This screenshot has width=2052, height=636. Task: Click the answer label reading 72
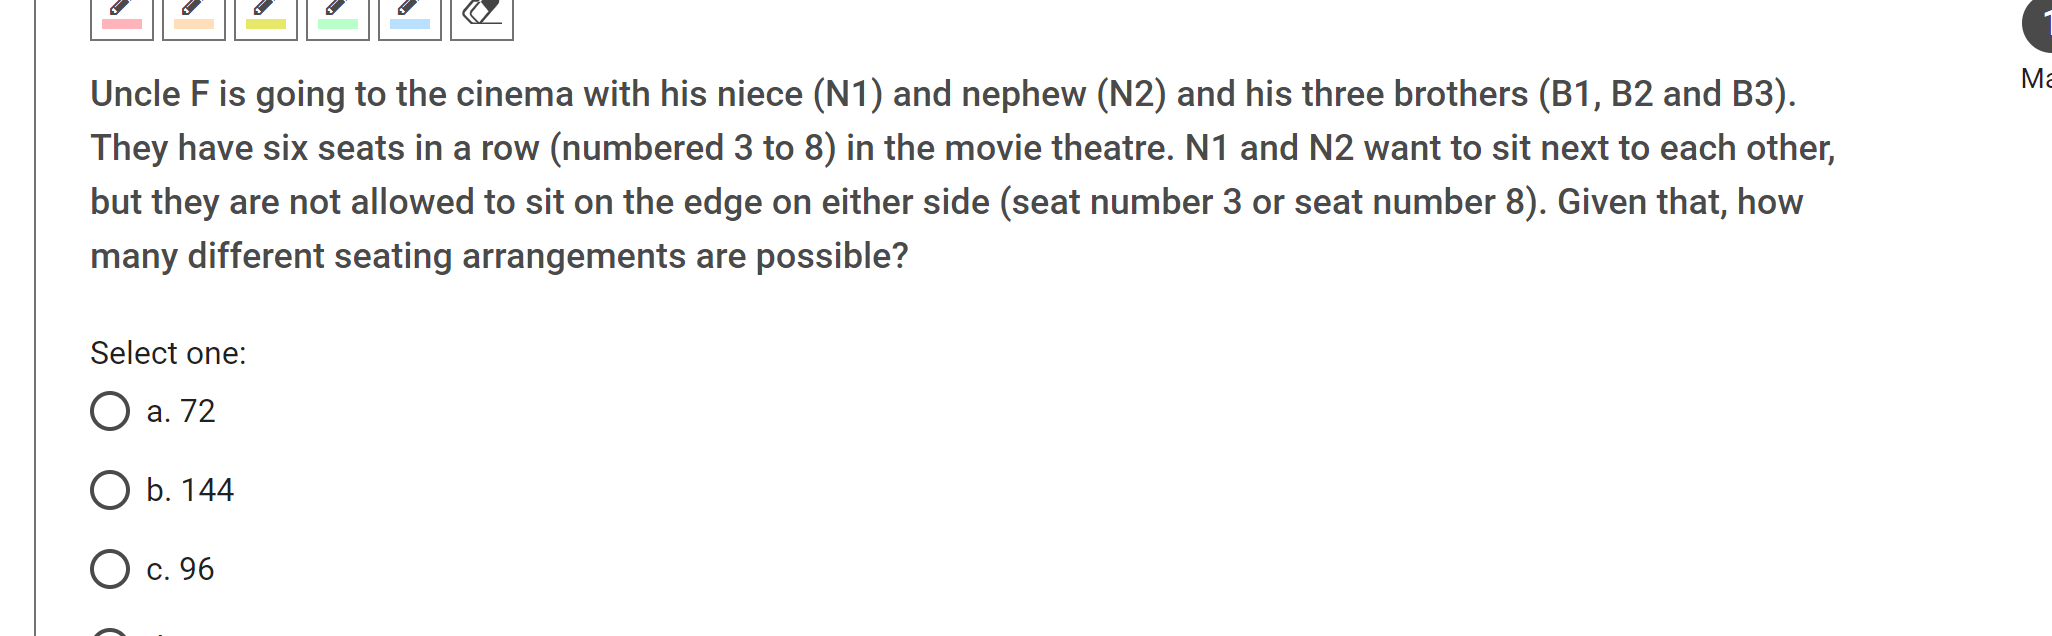[x=181, y=410]
